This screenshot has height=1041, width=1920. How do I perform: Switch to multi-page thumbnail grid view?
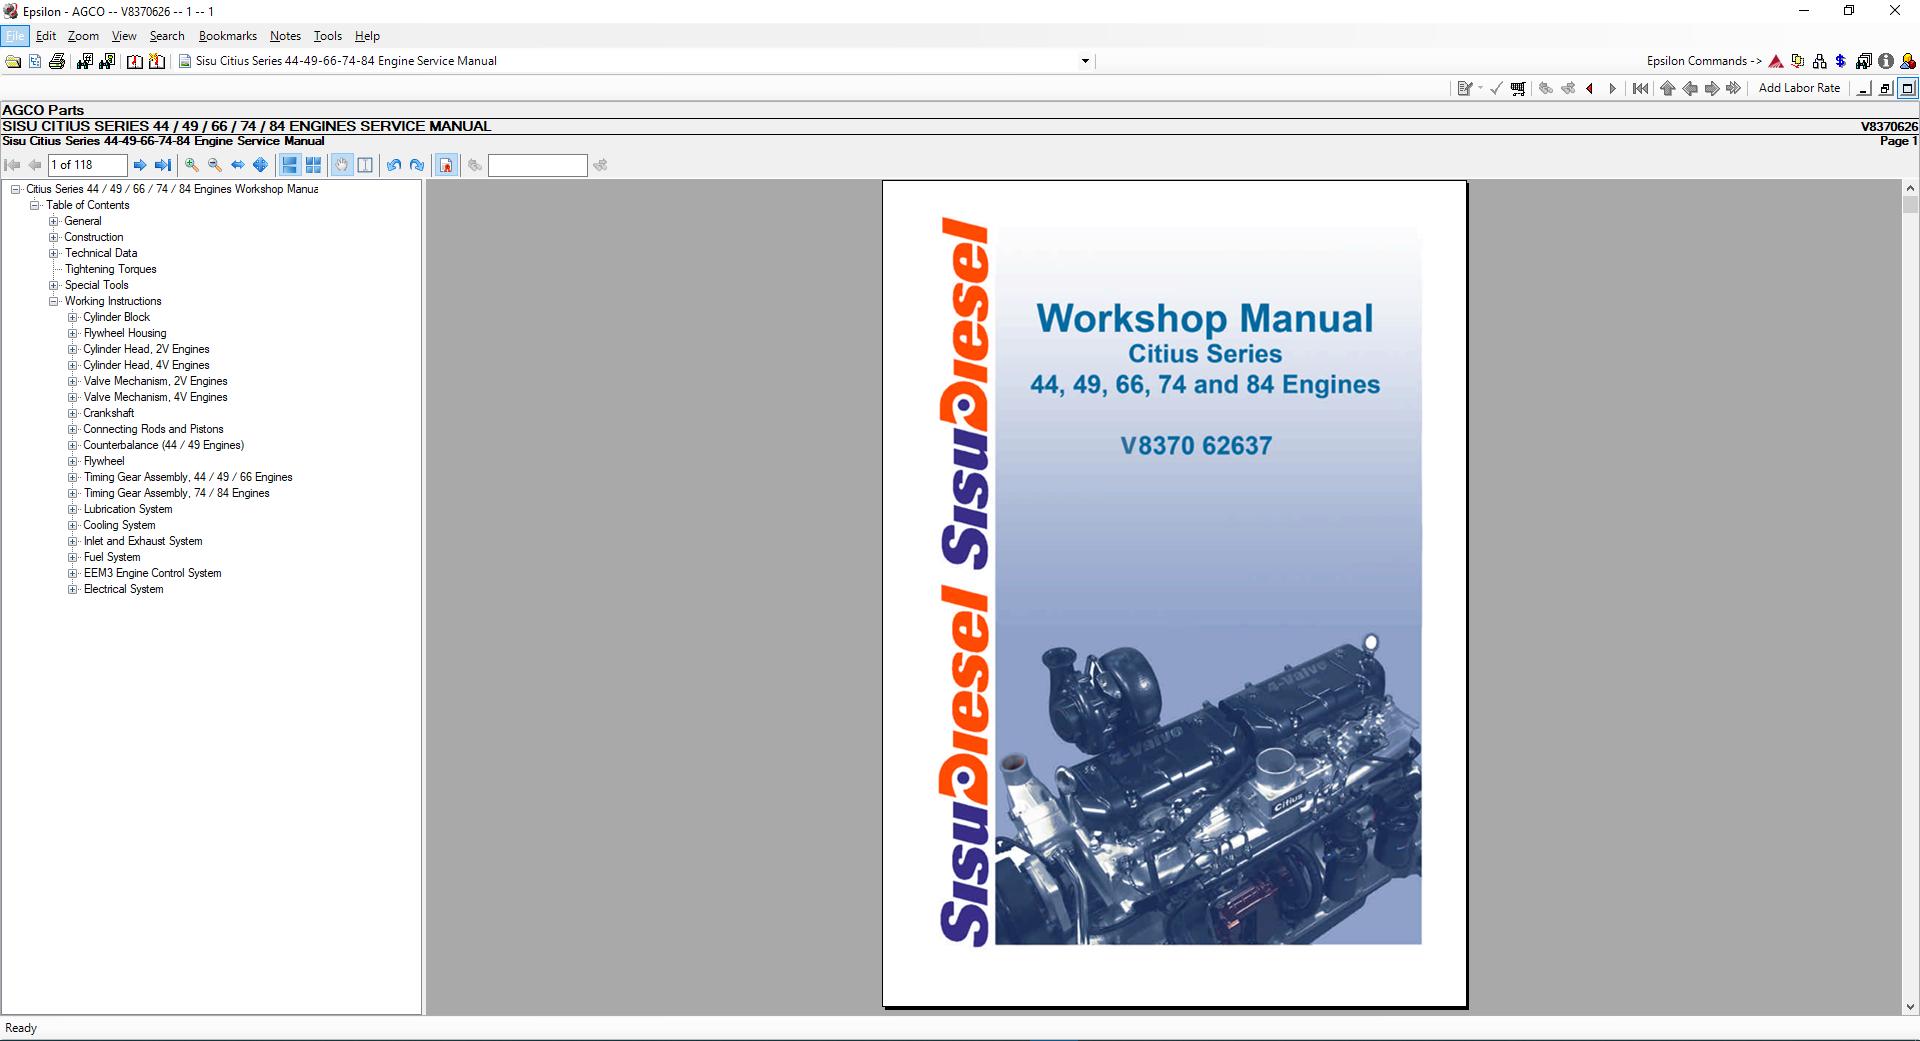[x=313, y=165]
